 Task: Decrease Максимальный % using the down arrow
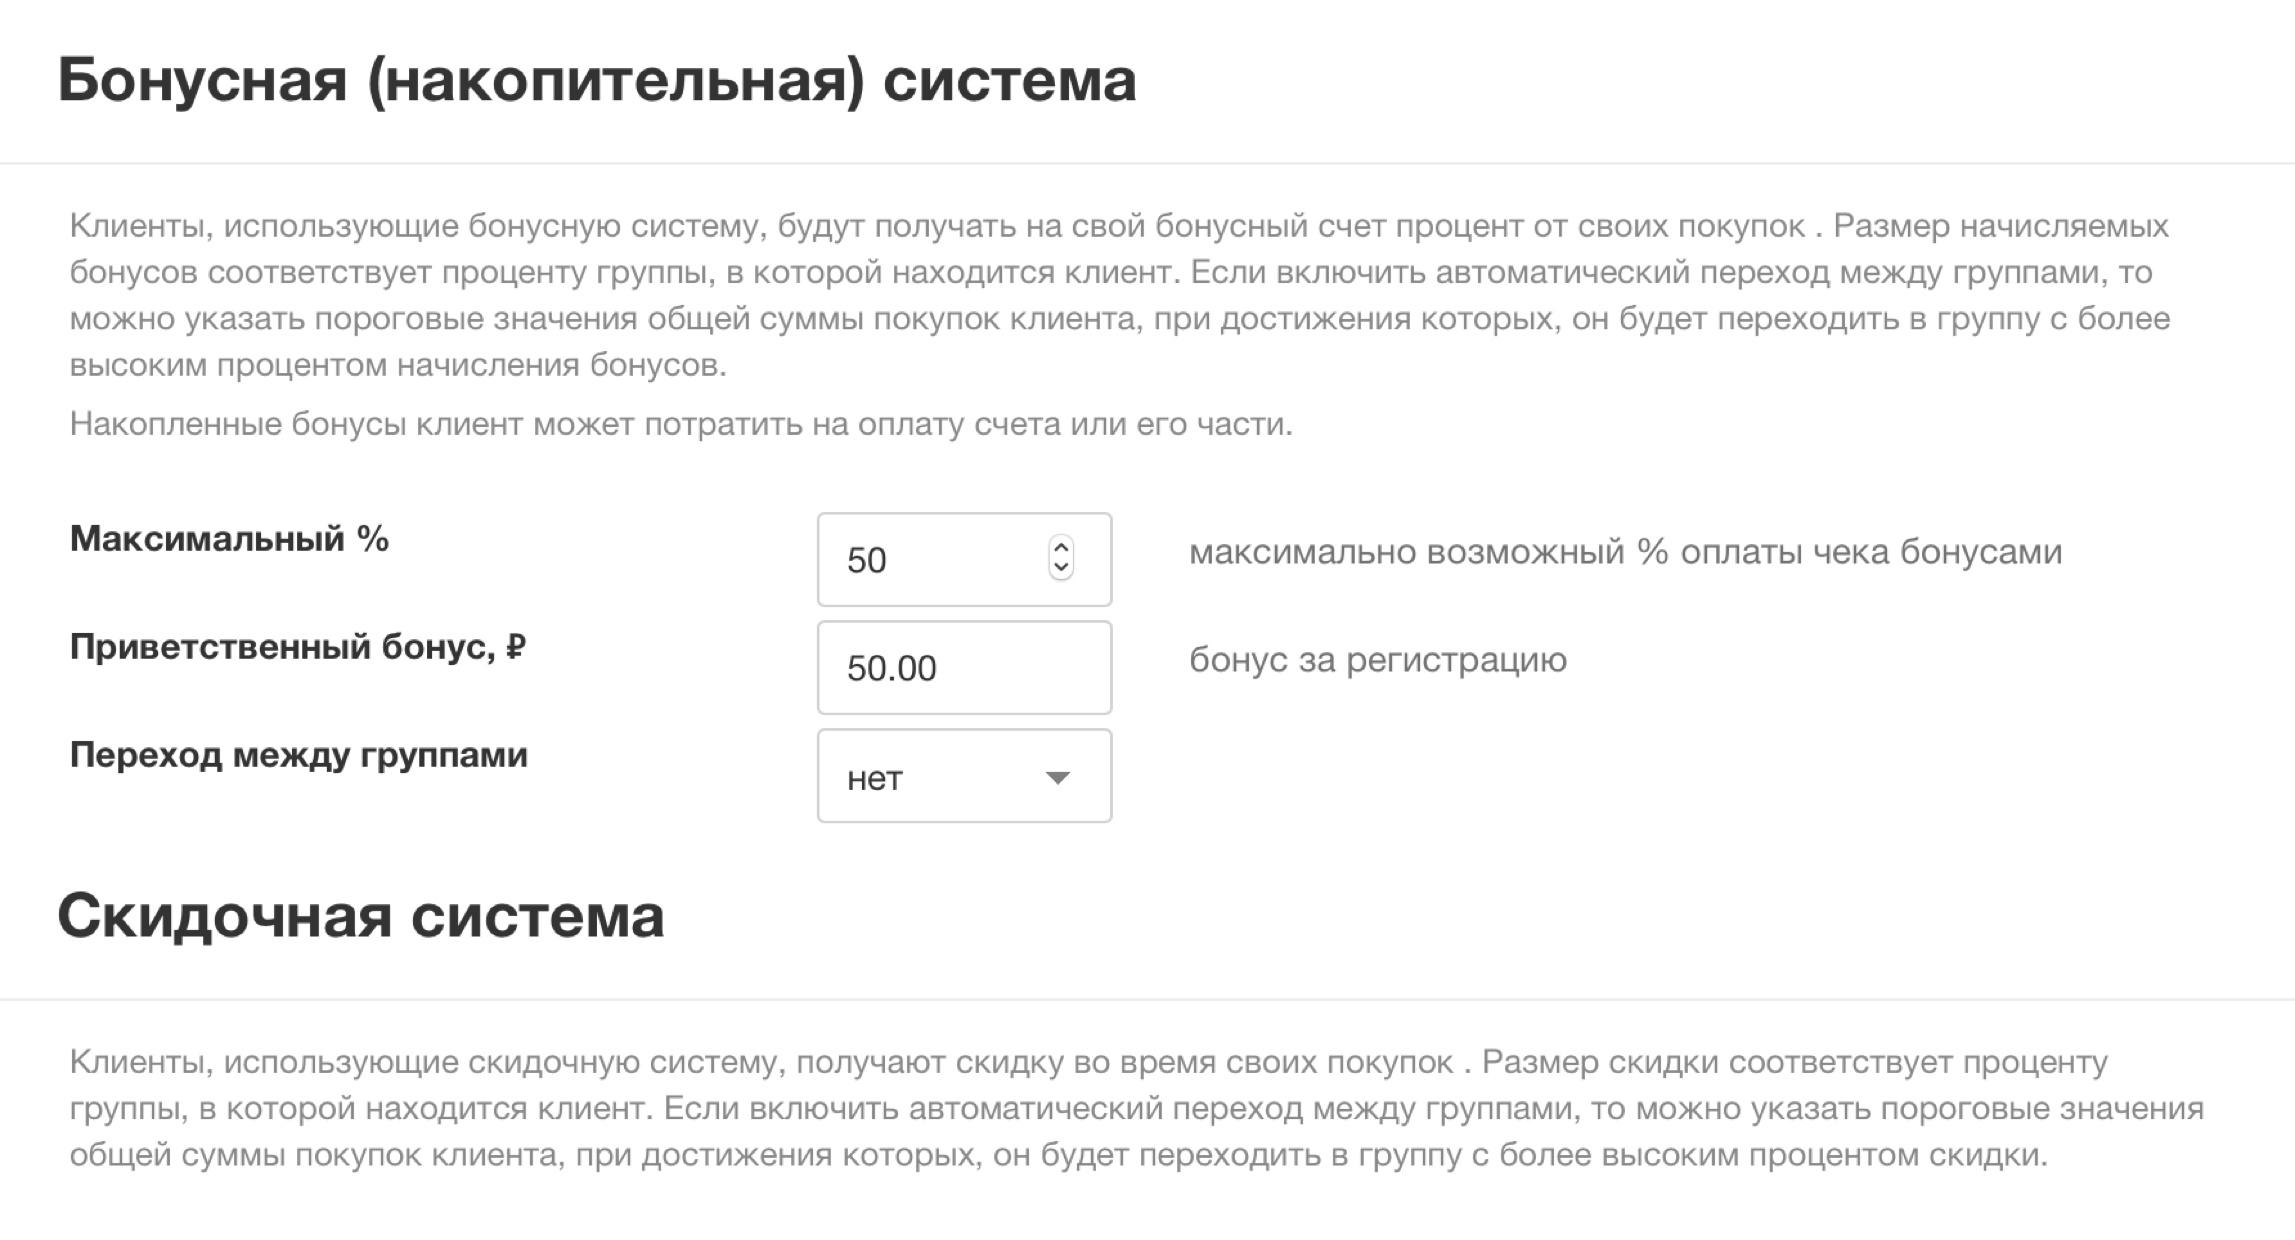pyautogui.click(x=1061, y=569)
